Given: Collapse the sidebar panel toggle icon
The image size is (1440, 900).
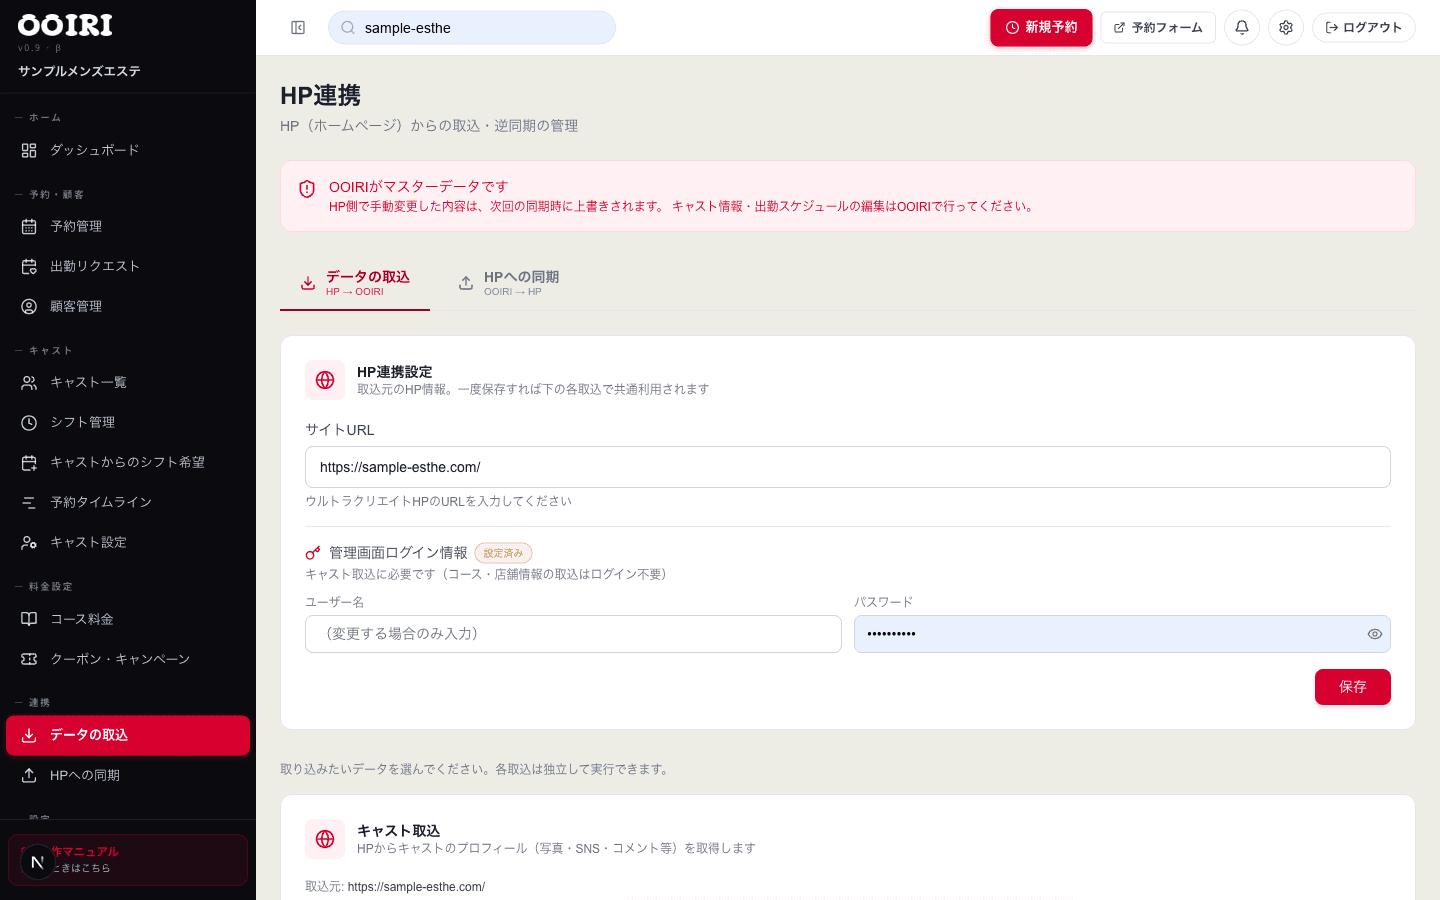Looking at the screenshot, I should pos(298,28).
